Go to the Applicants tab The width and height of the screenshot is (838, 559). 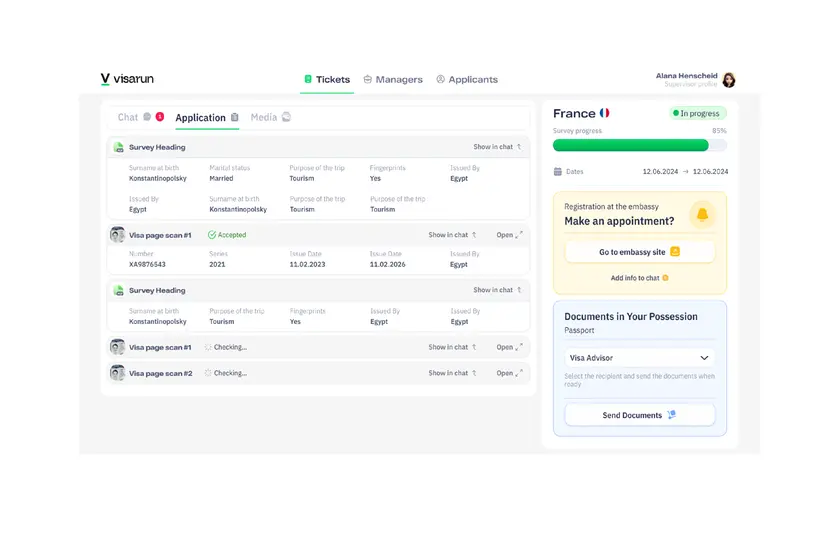(467, 80)
